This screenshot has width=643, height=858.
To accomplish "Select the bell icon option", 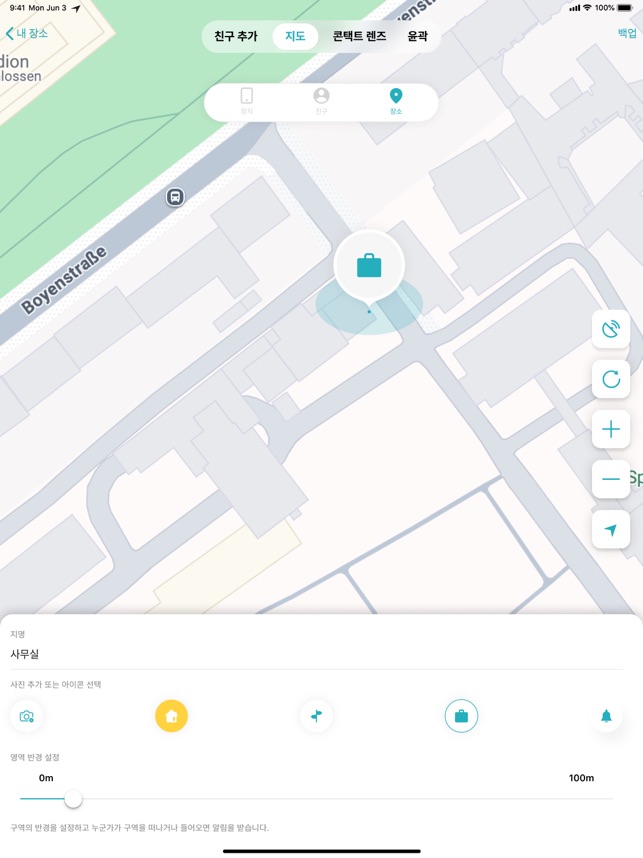I will point(606,716).
